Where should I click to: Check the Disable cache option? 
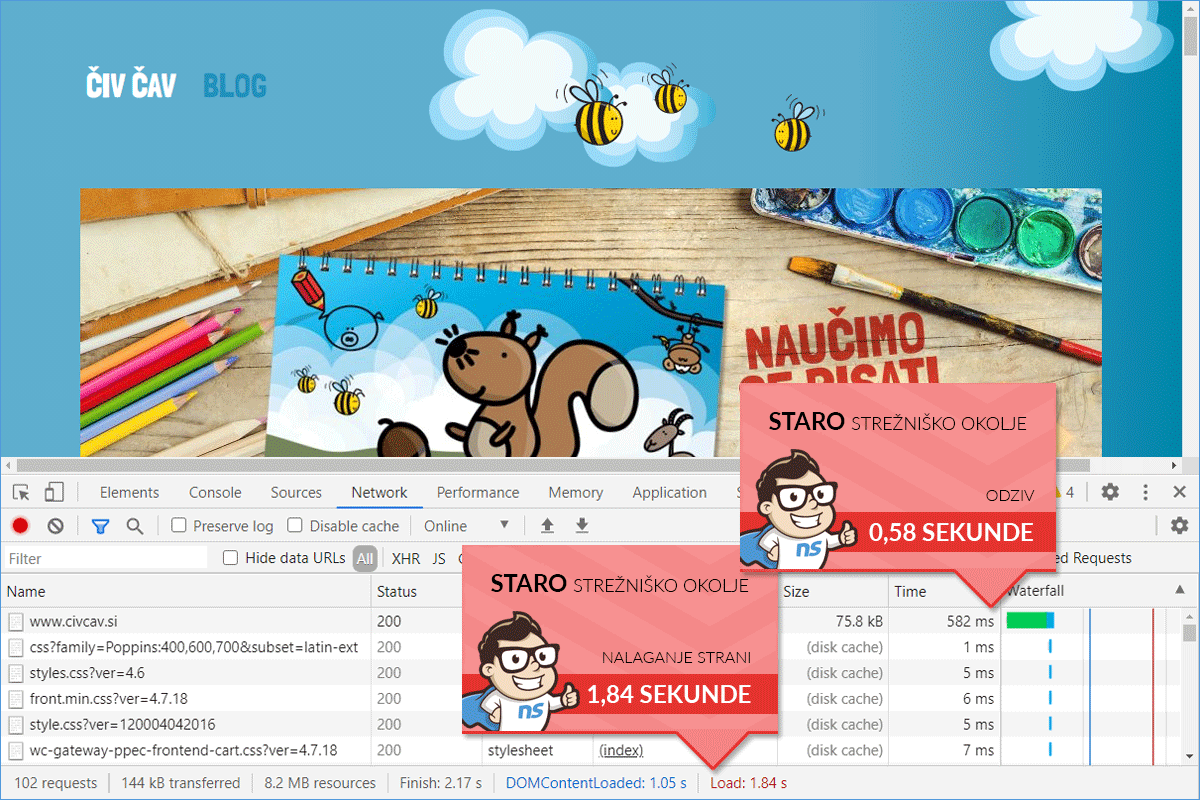pos(295,526)
